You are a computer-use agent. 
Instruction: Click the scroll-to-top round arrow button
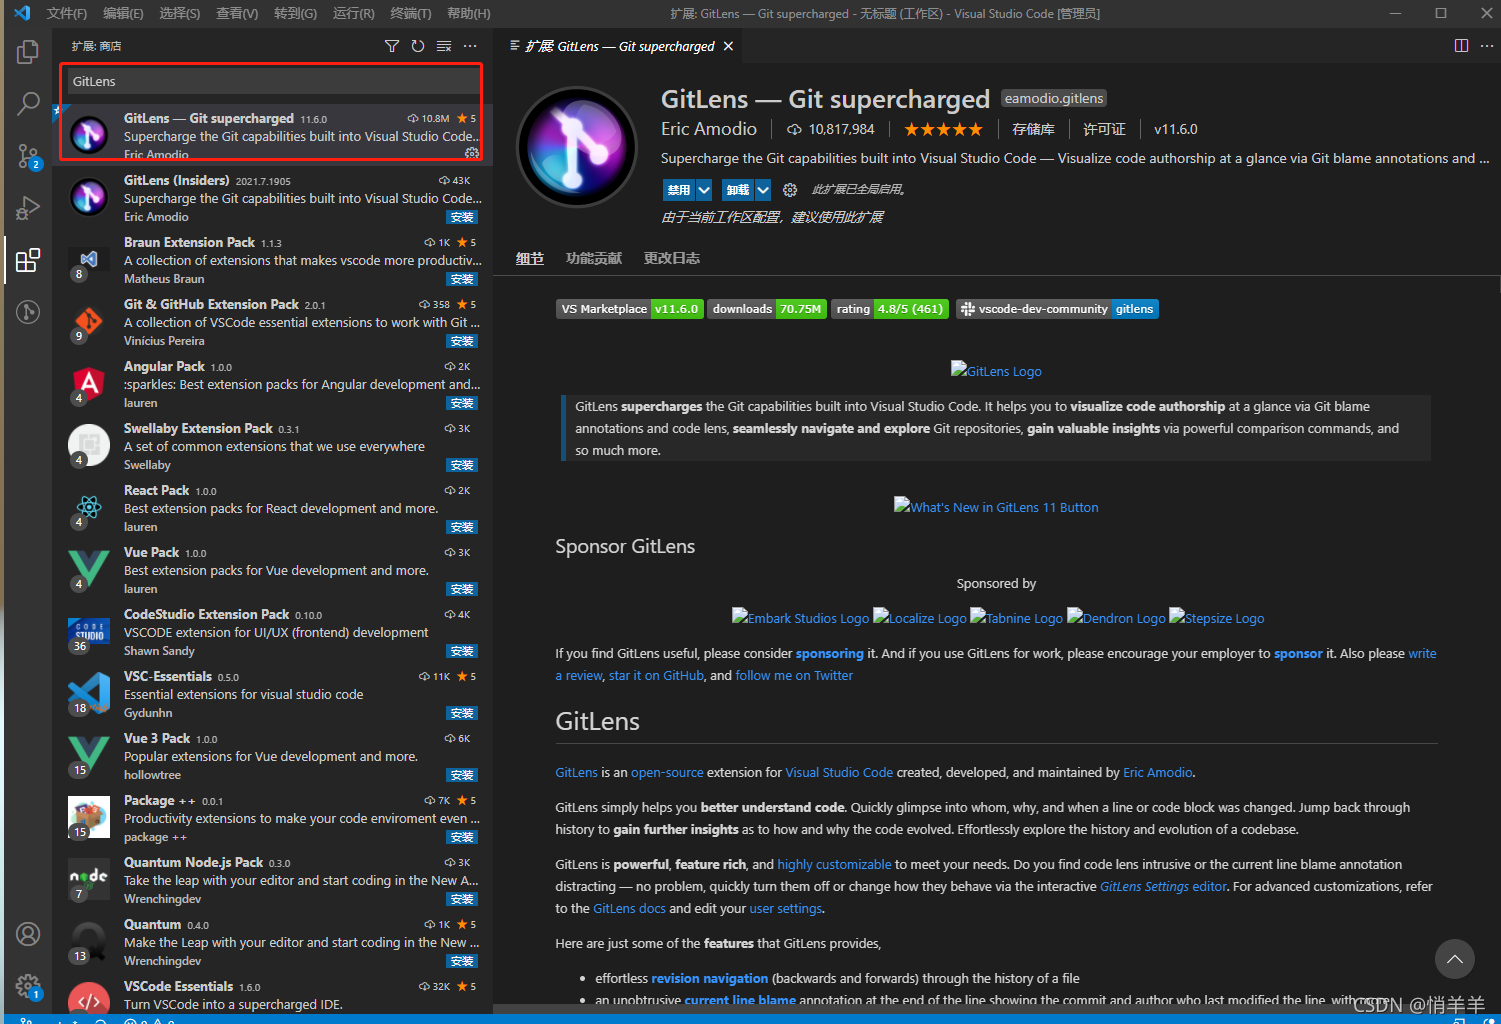click(x=1455, y=959)
